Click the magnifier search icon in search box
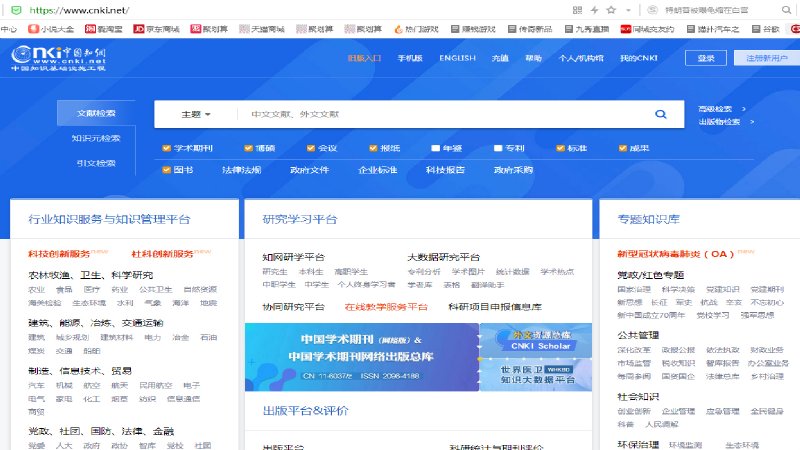The height and width of the screenshot is (450, 800). tap(661, 114)
